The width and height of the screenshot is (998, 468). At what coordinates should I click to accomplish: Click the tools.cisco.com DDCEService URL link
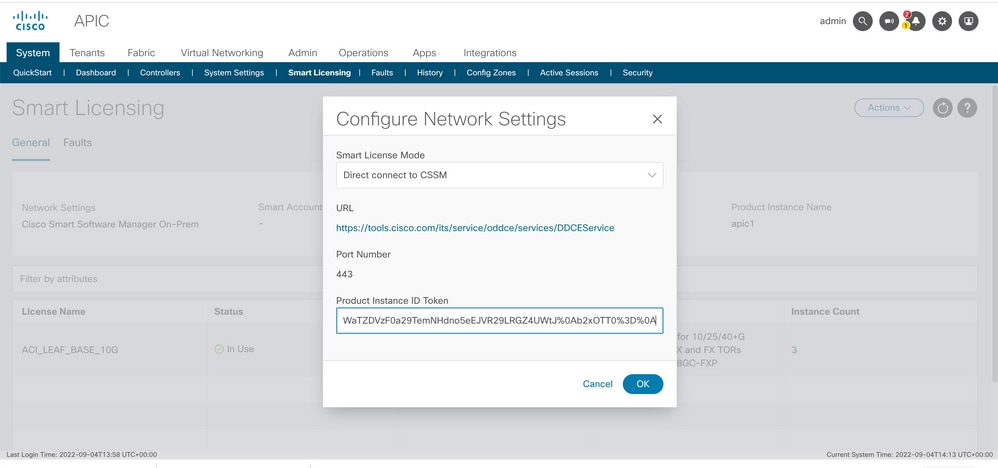coord(475,227)
